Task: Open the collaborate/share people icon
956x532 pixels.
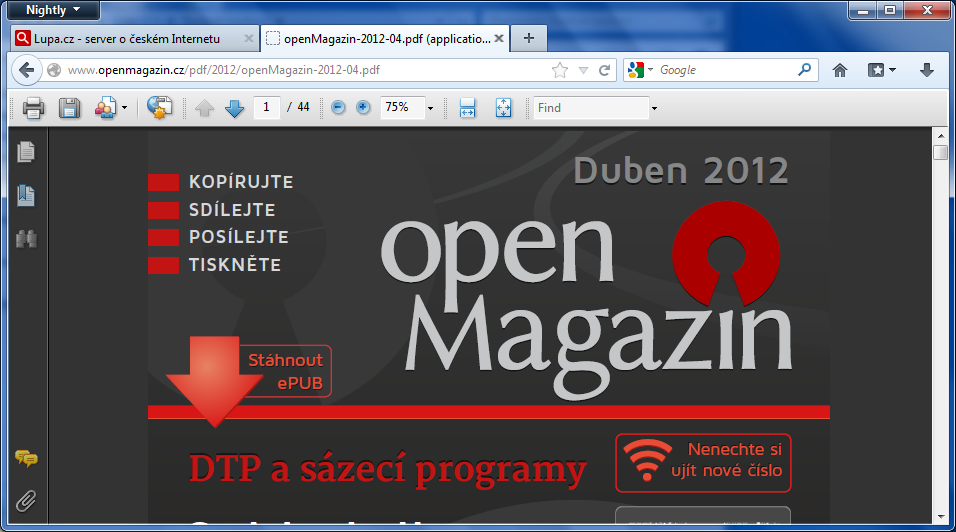Action: point(105,108)
